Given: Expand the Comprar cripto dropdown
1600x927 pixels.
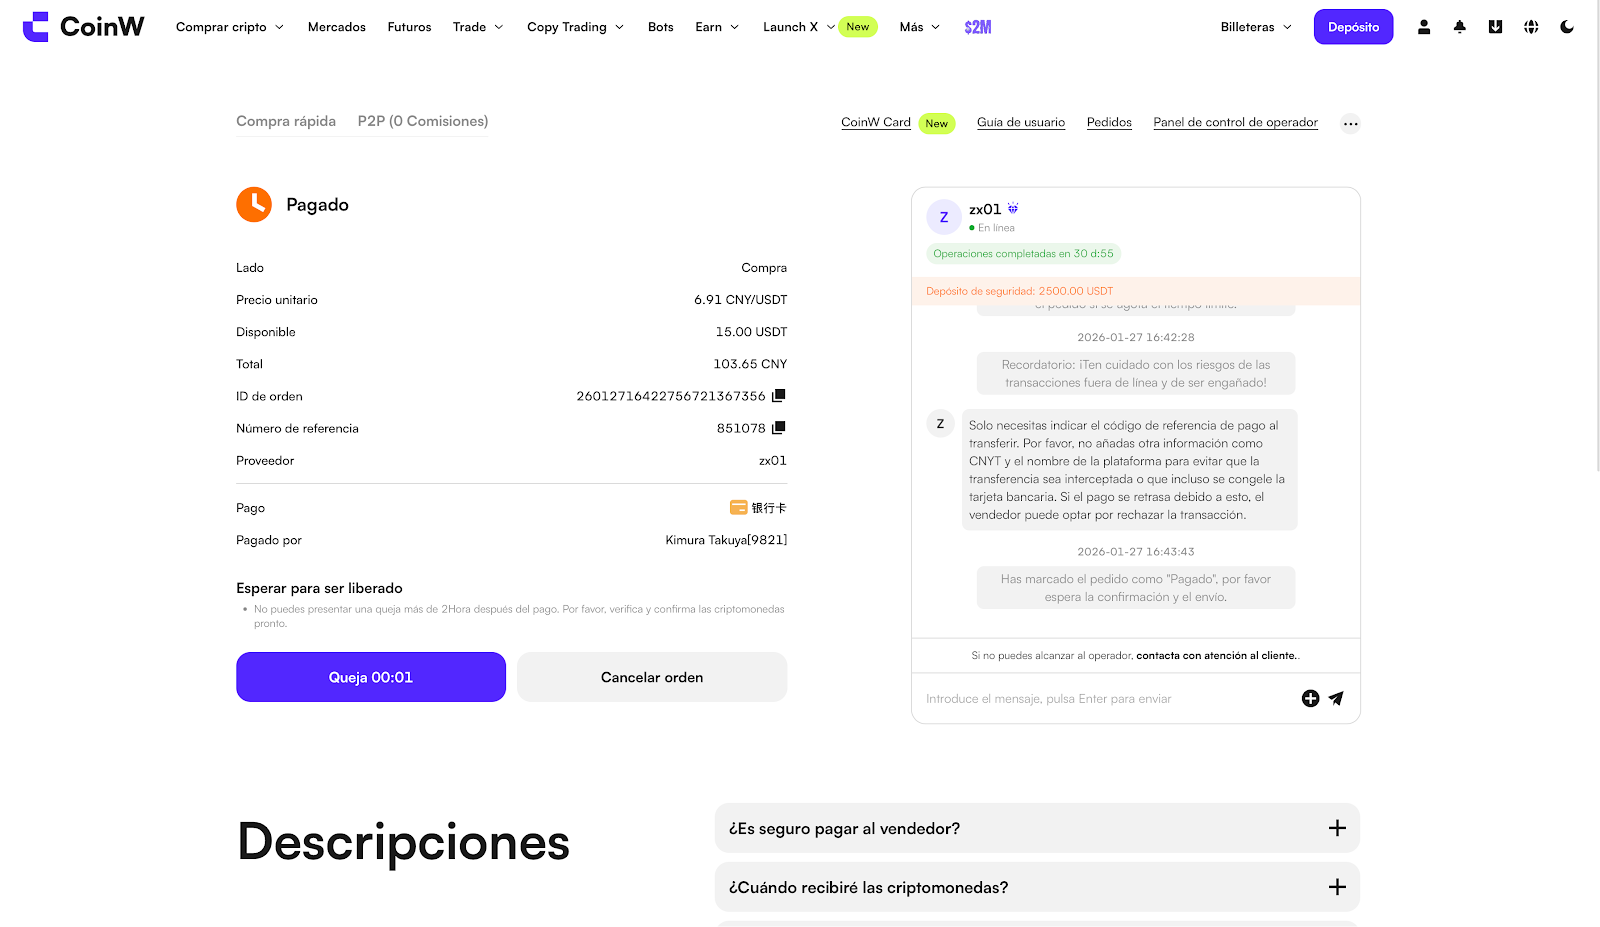Looking at the screenshot, I should tap(230, 27).
